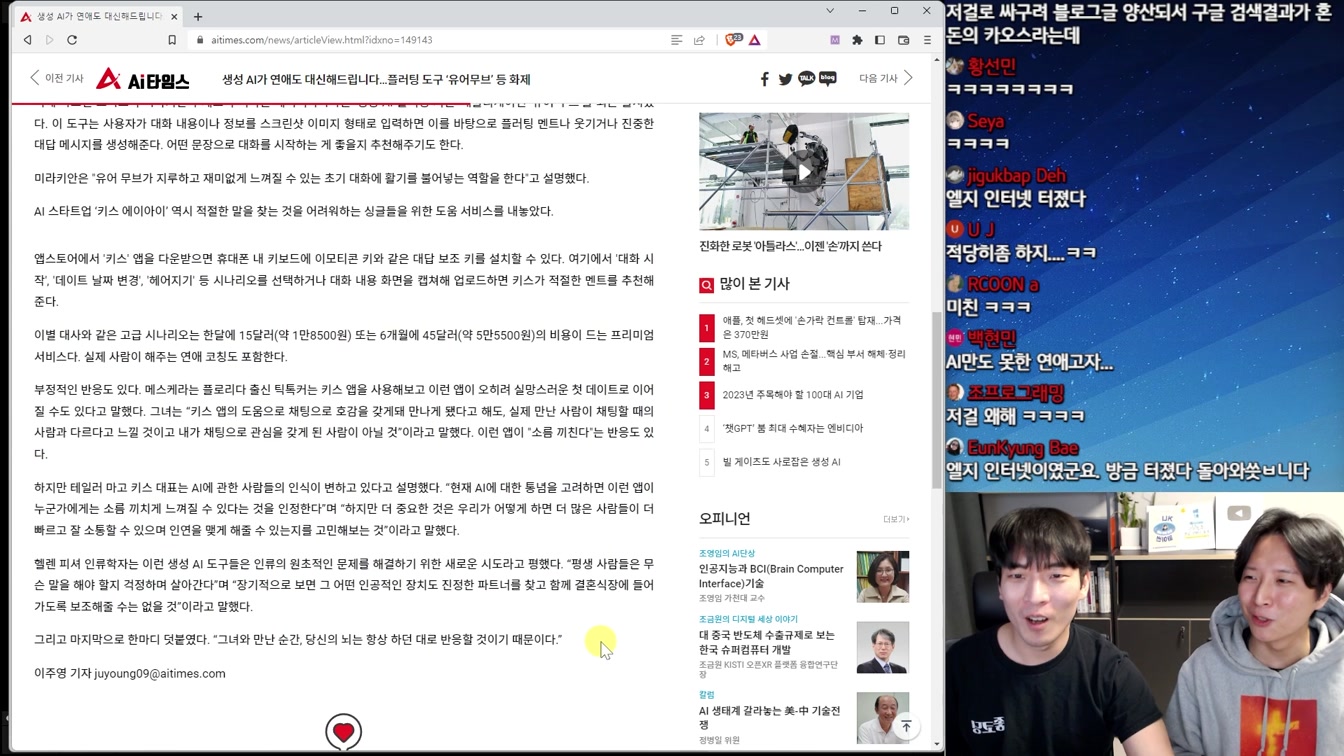Open the Brave Rewards triangle icon
Viewport: 1344px width, 756px height.
coord(755,40)
